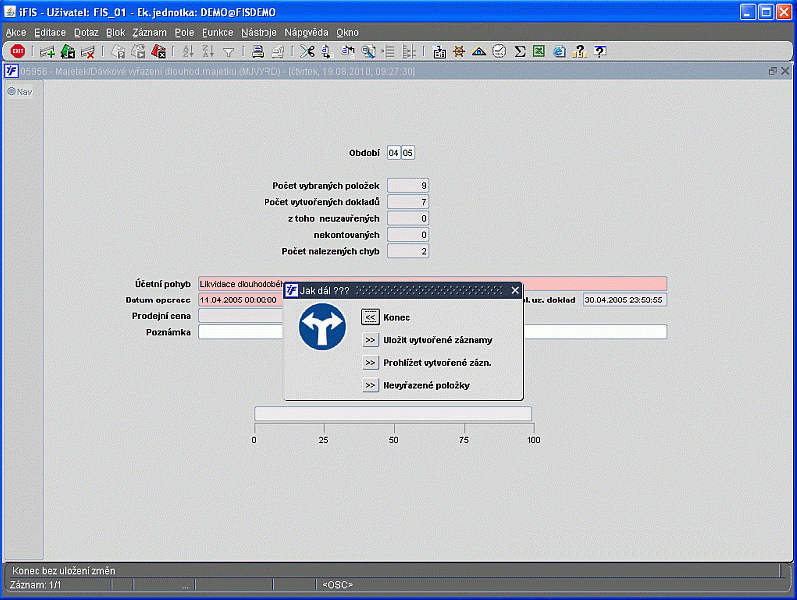Click the clock icon in toolbar
This screenshot has height=600, width=797.
(x=499, y=51)
